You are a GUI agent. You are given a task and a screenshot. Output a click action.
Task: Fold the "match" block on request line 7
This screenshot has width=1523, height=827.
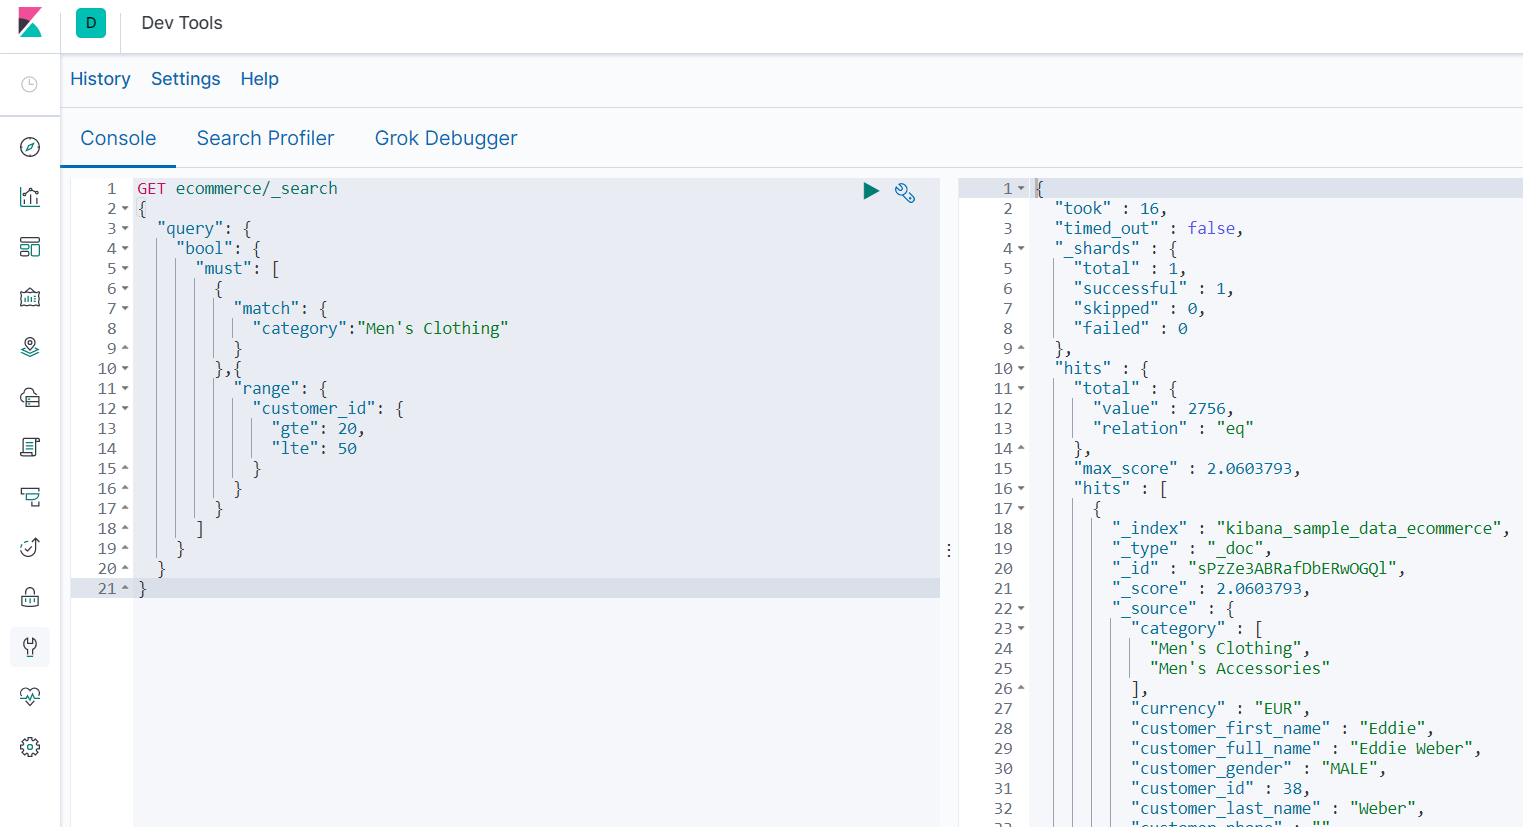125,309
